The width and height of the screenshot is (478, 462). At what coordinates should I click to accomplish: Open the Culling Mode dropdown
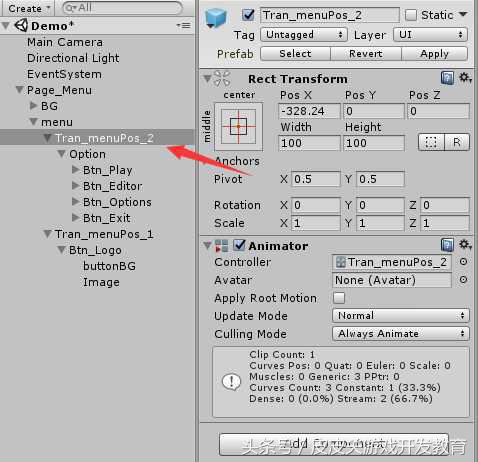click(401, 334)
